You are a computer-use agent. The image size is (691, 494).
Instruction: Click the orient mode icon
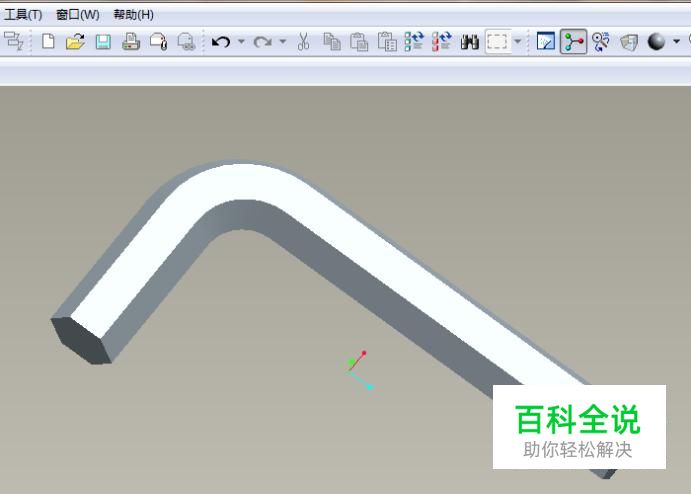(601, 41)
